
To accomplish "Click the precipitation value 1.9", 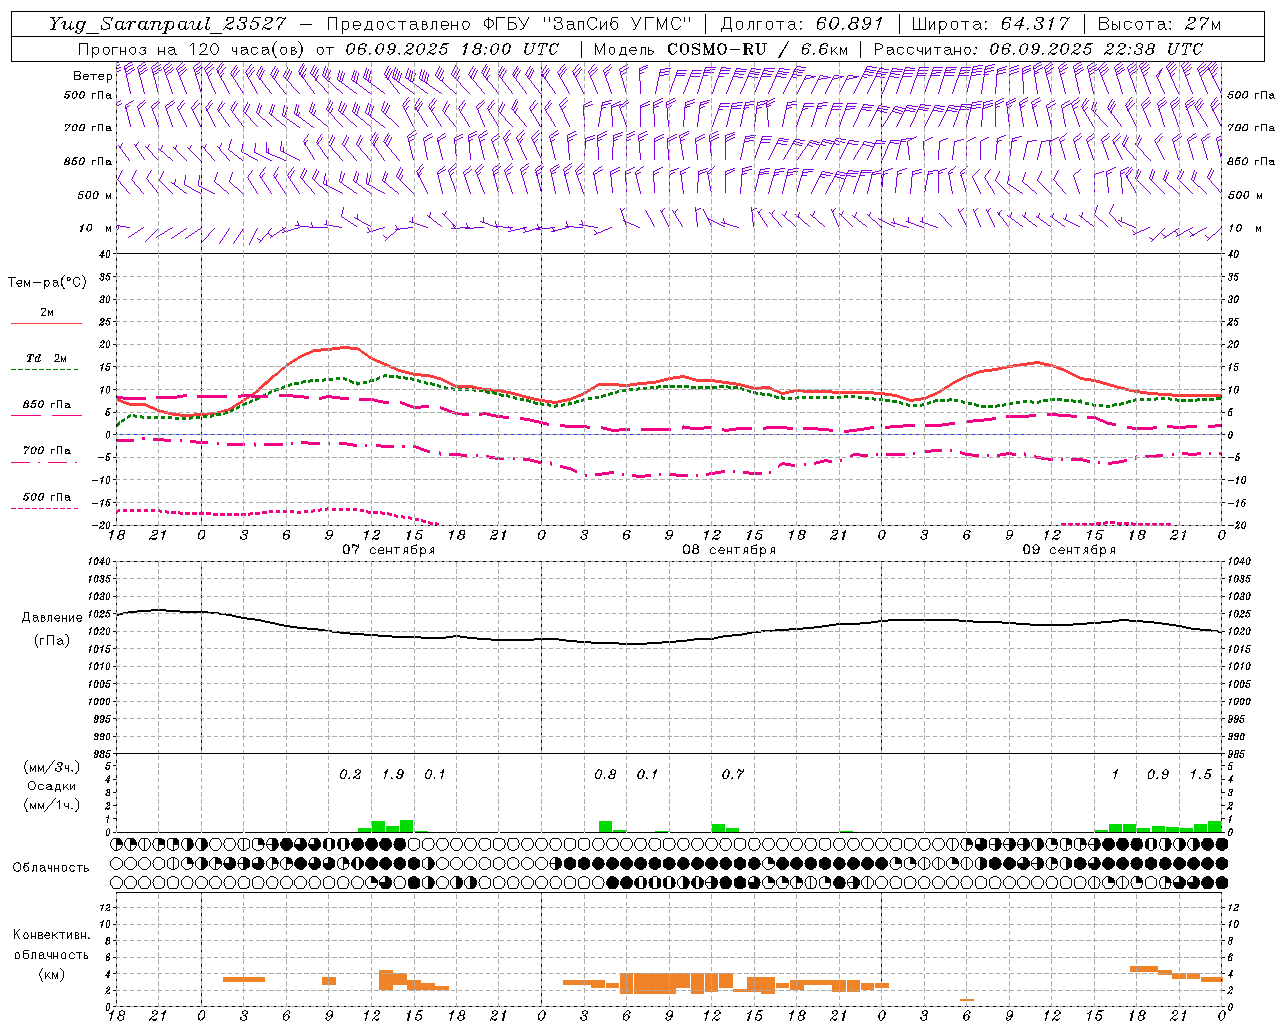I will (x=393, y=775).
